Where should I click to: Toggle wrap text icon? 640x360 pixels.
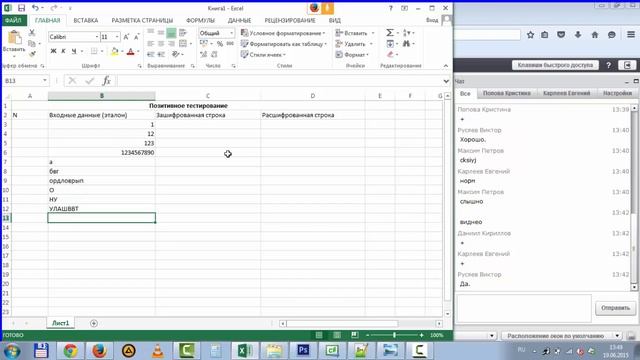(182, 33)
